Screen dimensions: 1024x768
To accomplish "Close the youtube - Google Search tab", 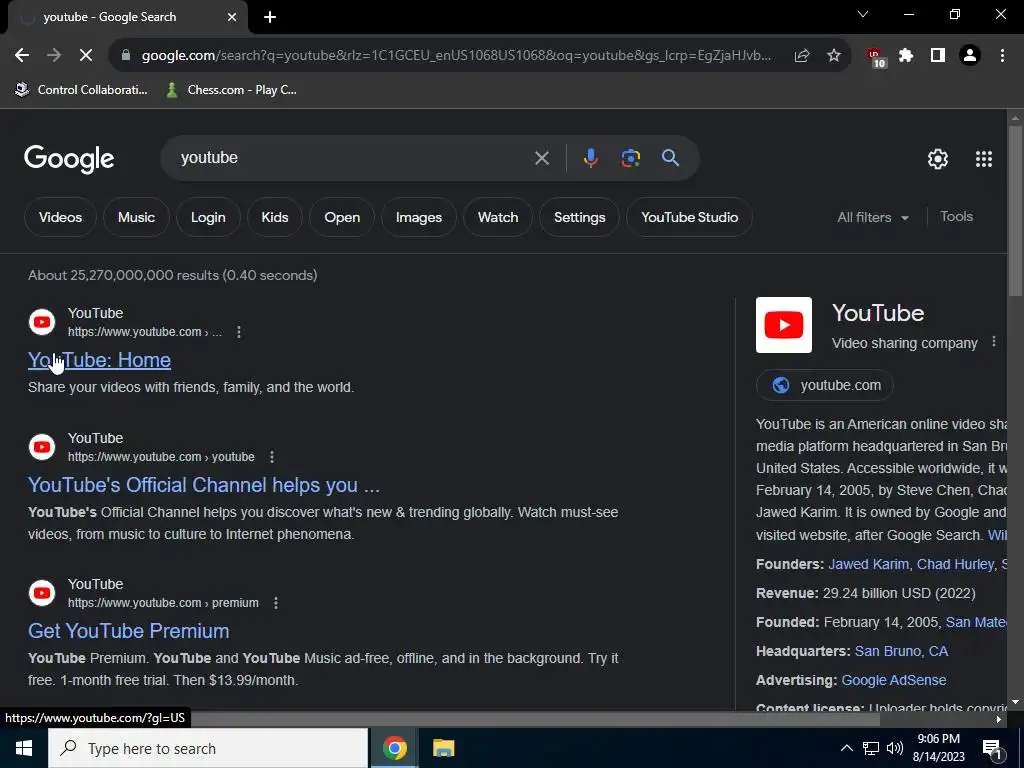I will click(x=232, y=17).
